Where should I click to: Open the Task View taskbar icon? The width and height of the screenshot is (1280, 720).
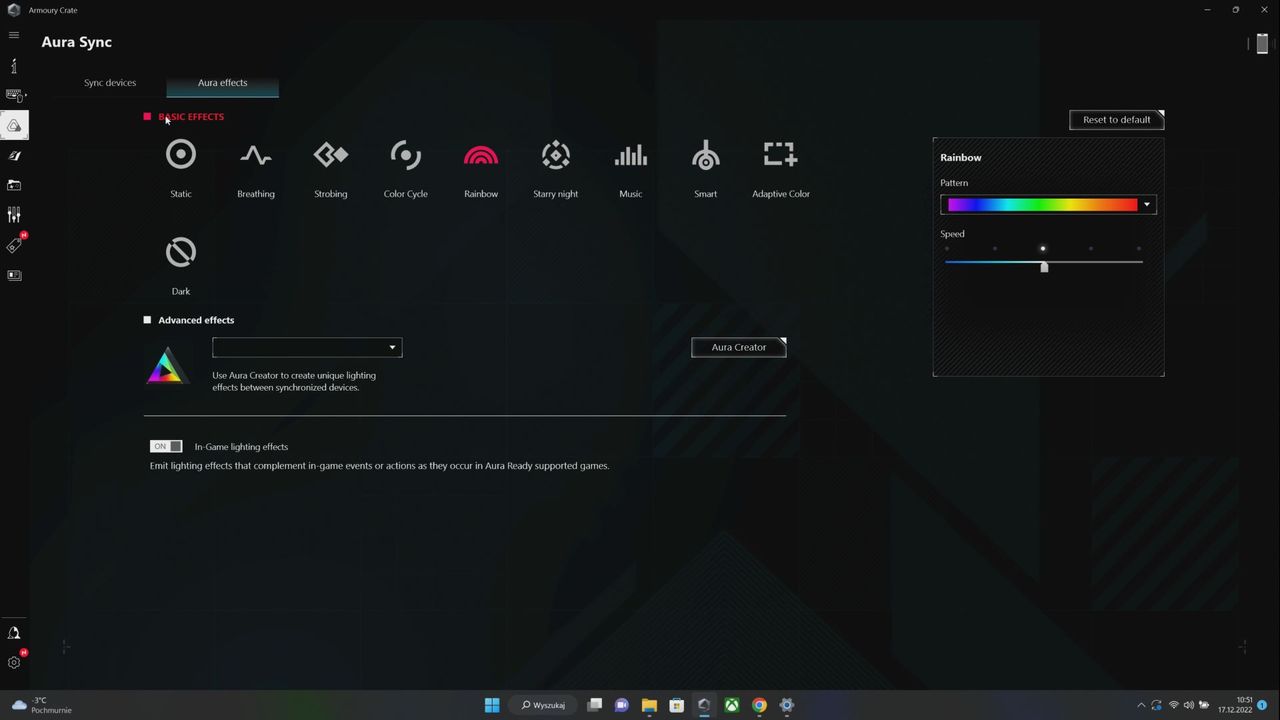(594, 705)
